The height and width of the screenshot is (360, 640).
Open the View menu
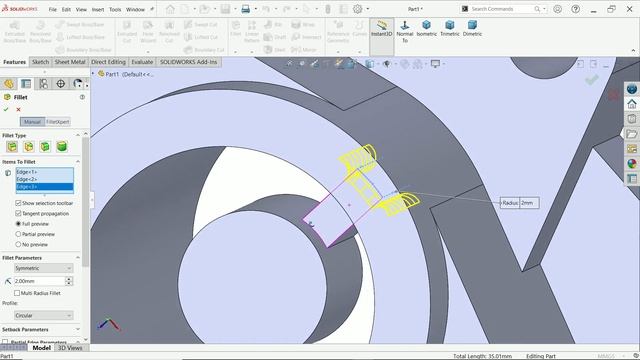pyautogui.click(x=81, y=9)
